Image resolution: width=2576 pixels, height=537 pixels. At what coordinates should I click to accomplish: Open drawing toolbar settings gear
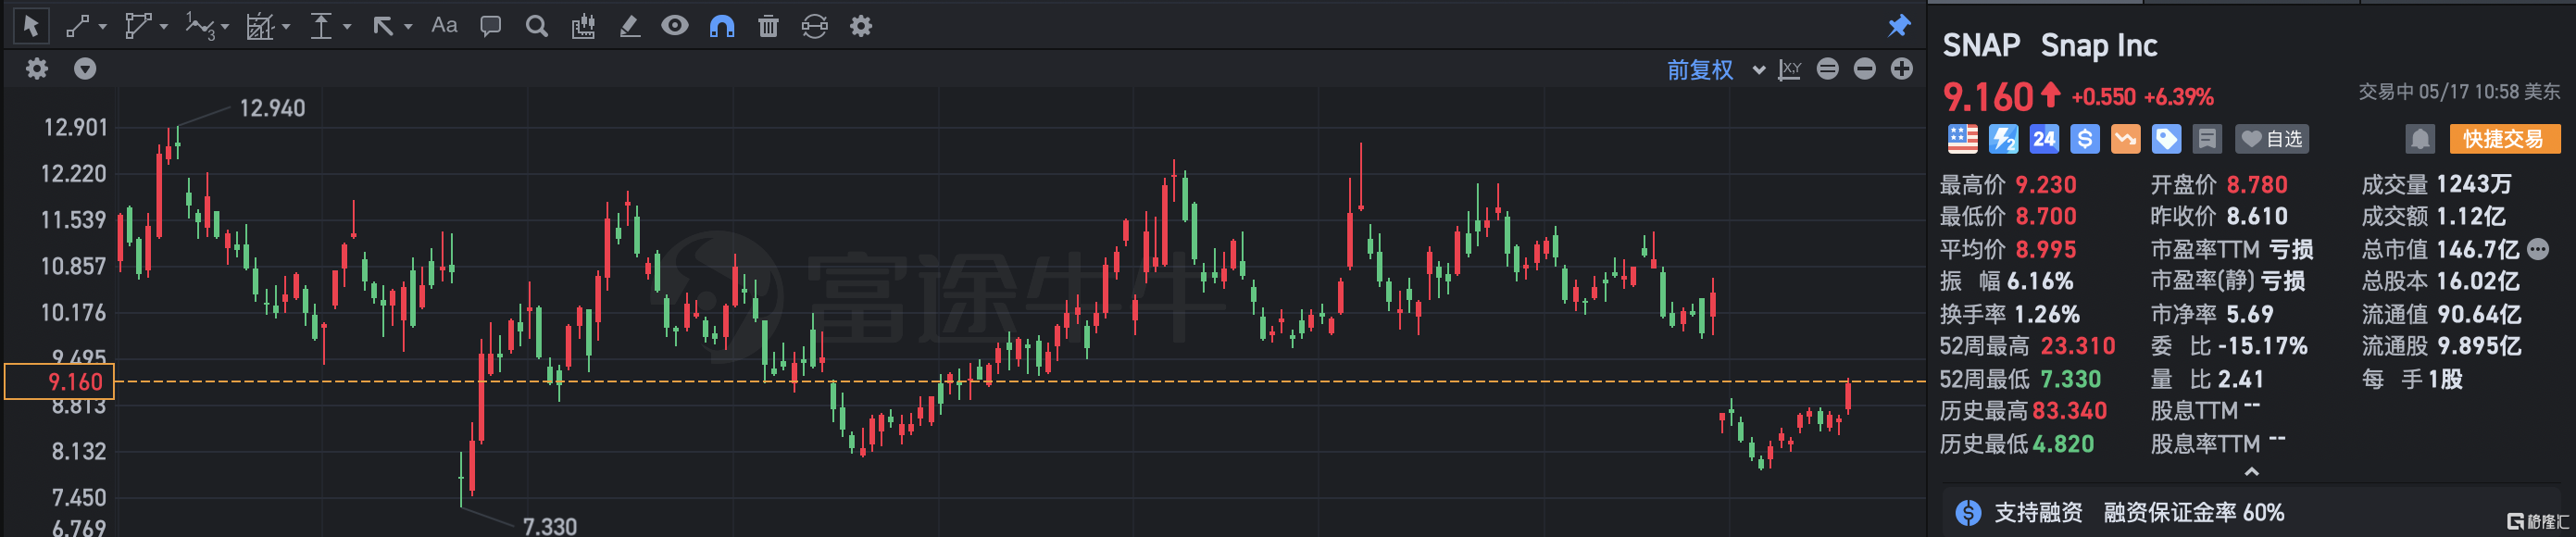point(861,26)
